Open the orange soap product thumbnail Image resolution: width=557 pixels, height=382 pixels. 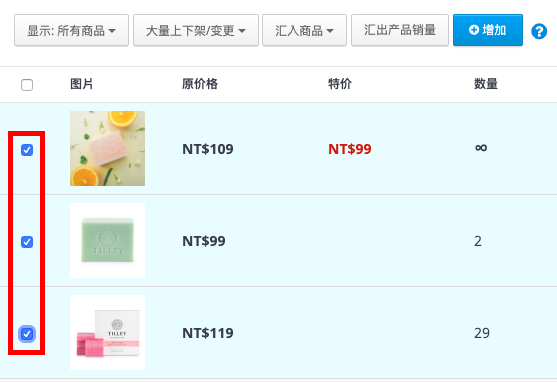pyautogui.click(x=107, y=149)
